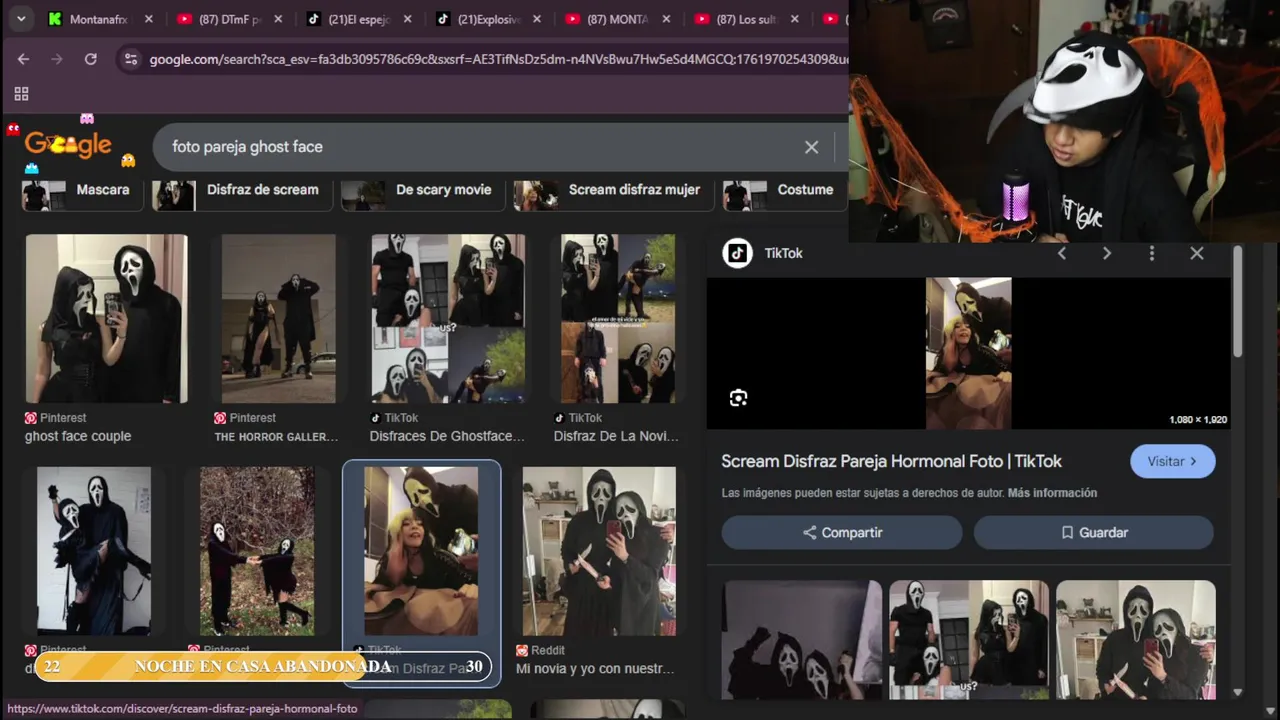The height and width of the screenshot is (720, 1280).
Task: Open the related Ghostface mirror selfie in preview panel
Action: pyautogui.click(x=1136, y=640)
